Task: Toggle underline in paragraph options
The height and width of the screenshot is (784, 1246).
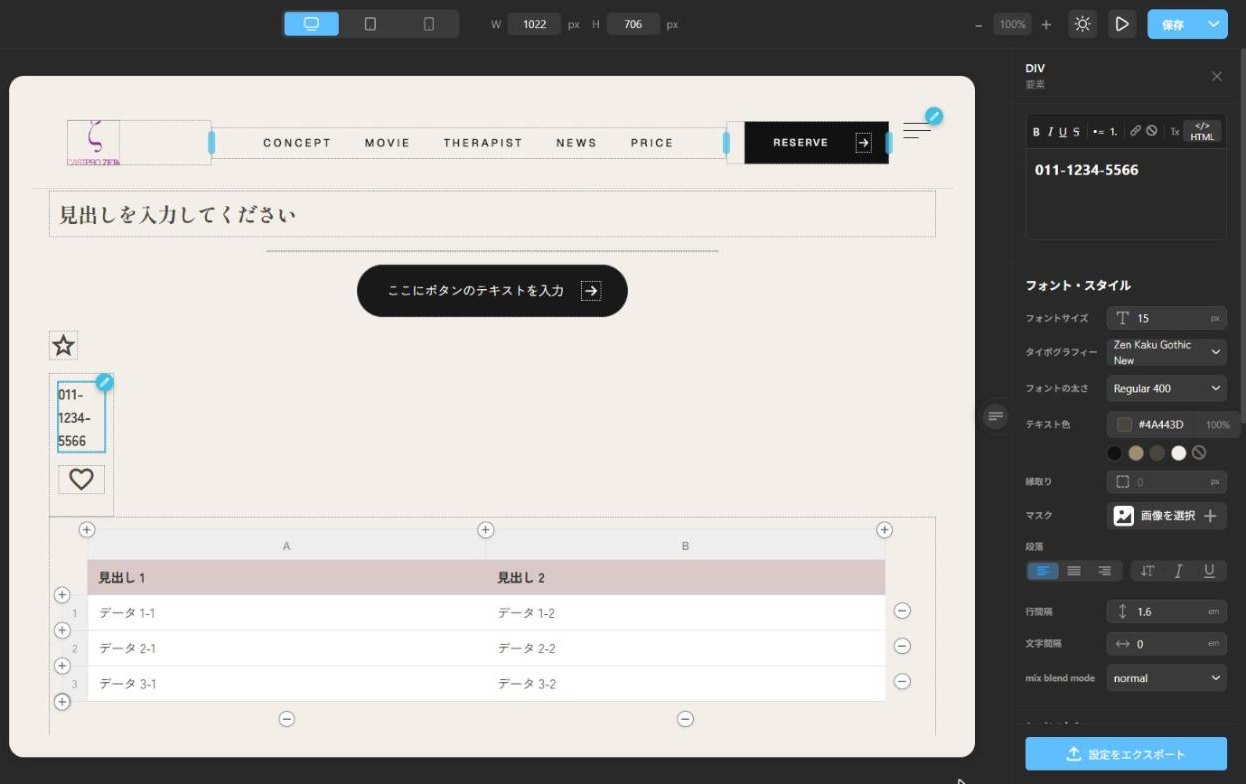Action: [x=1209, y=571]
